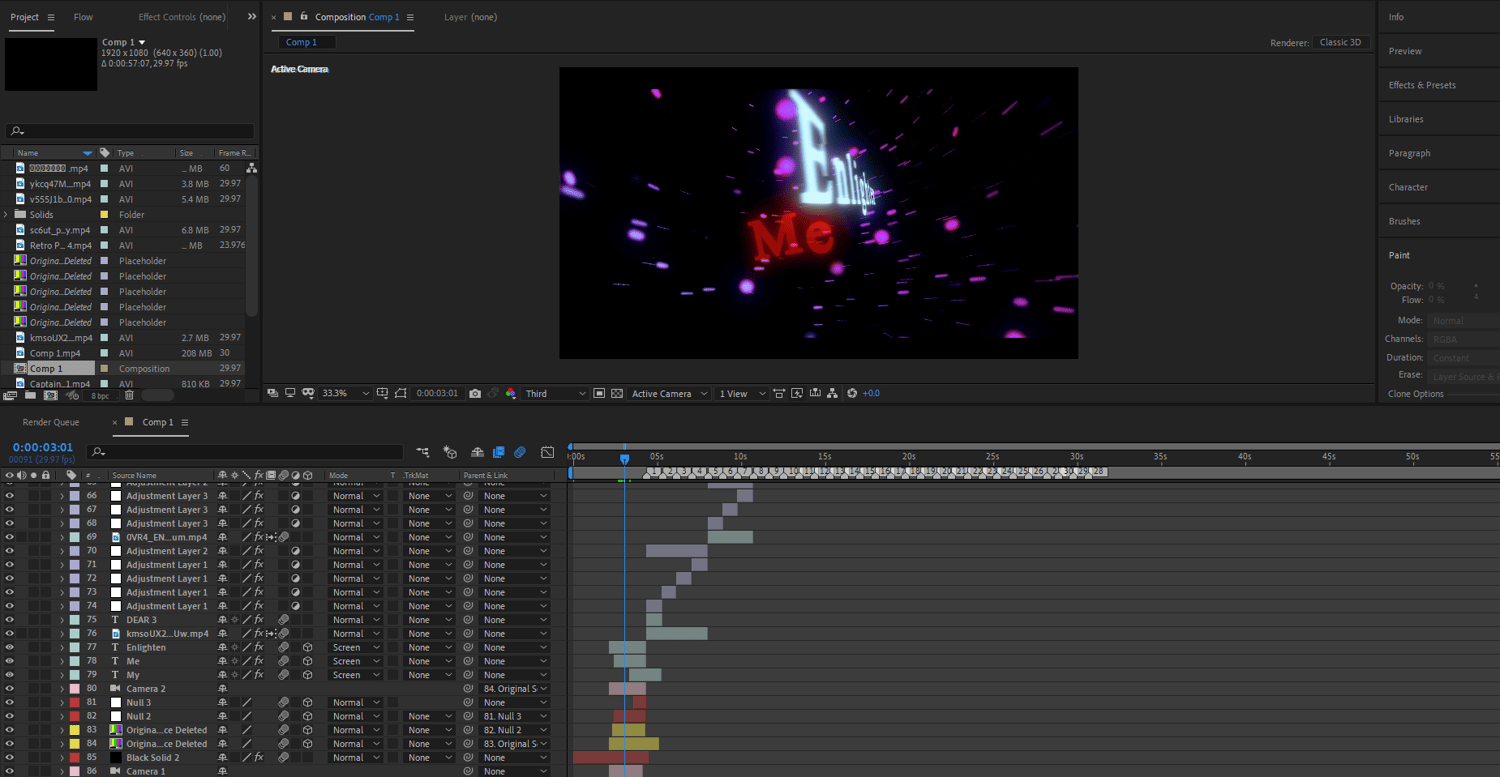
Task: Click the reset exposure icon
Action: click(852, 394)
